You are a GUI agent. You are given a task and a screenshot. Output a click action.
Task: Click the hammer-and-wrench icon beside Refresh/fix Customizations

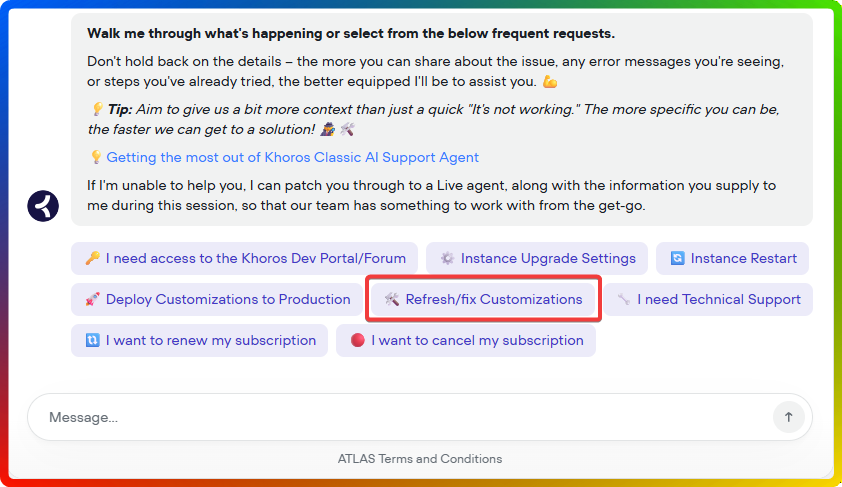coord(391,299)
